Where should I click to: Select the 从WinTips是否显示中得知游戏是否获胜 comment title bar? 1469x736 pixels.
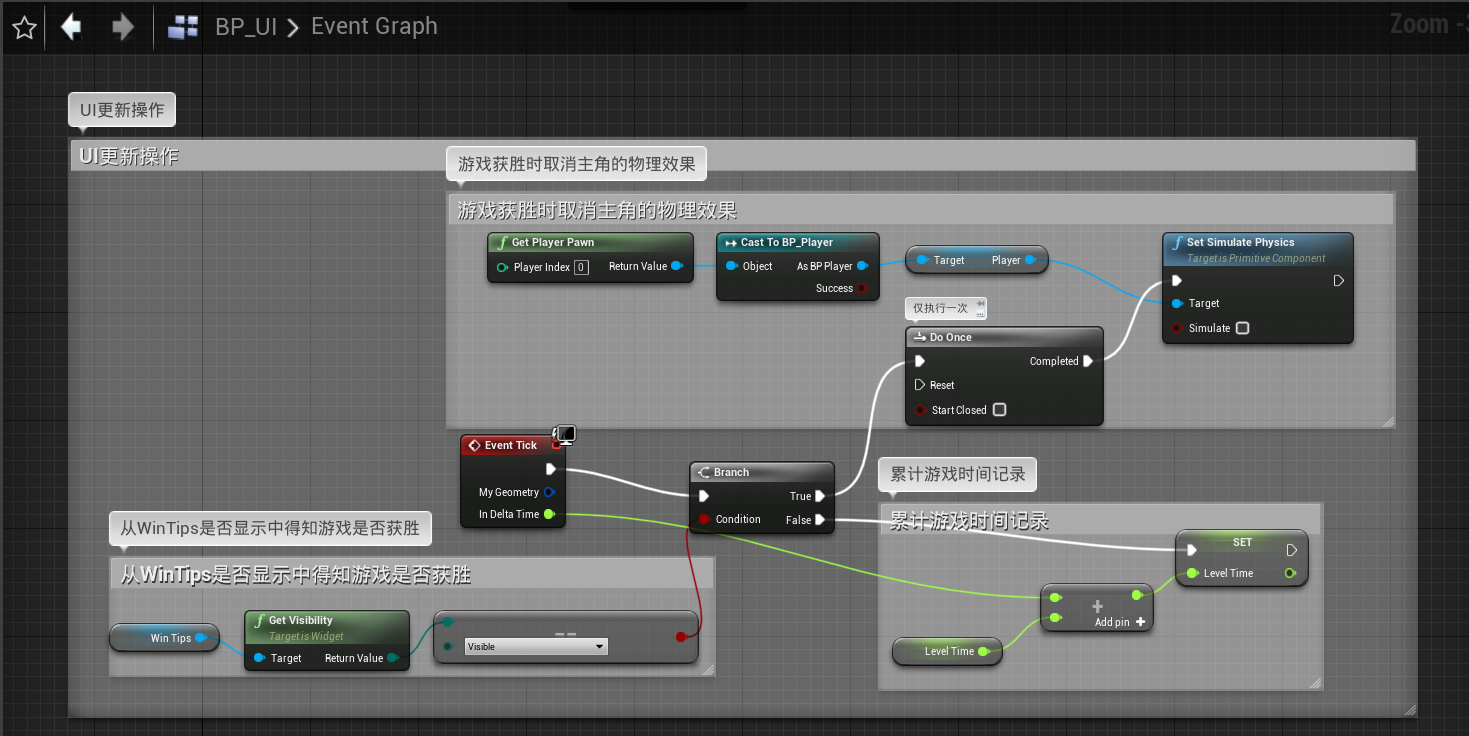[x=411, y=574]
